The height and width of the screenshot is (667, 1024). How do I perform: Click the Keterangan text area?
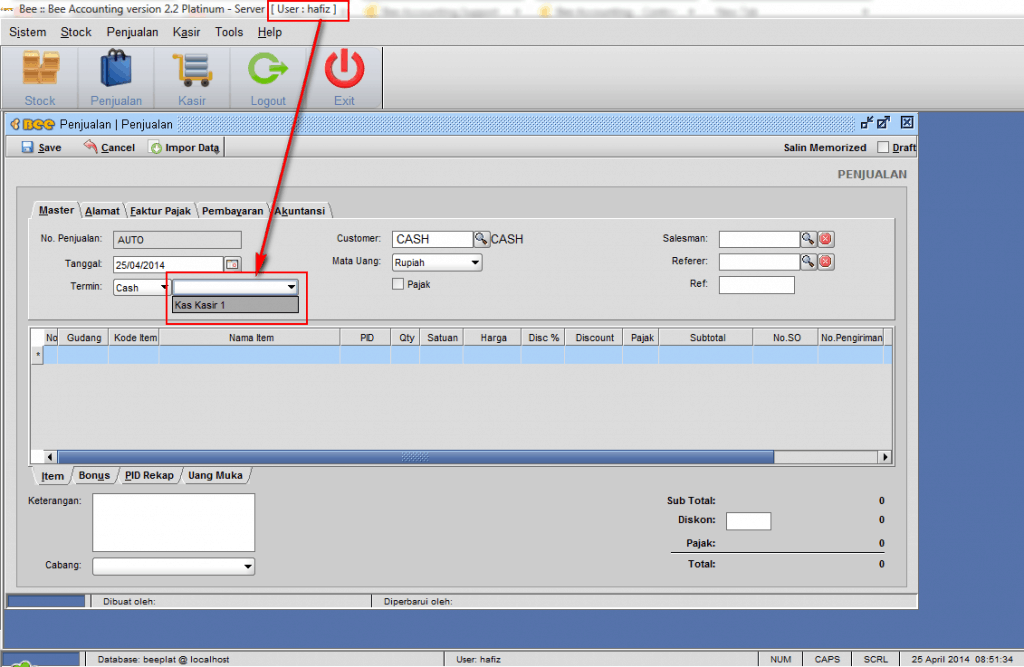[x=173, y=523]
